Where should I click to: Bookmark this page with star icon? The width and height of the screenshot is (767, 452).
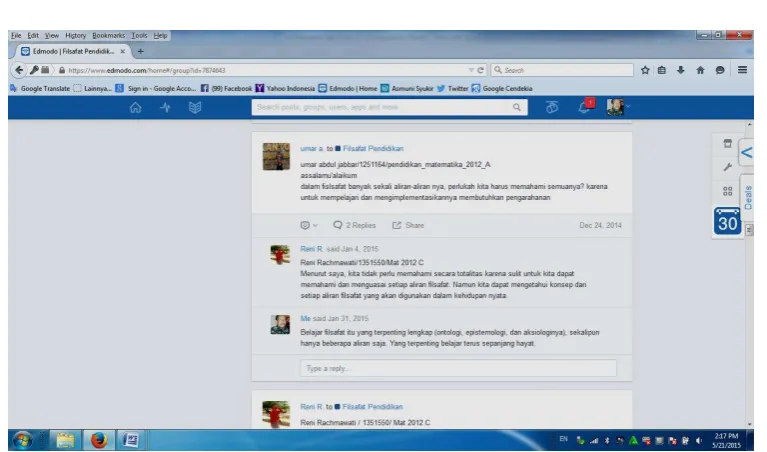[645, 70]
